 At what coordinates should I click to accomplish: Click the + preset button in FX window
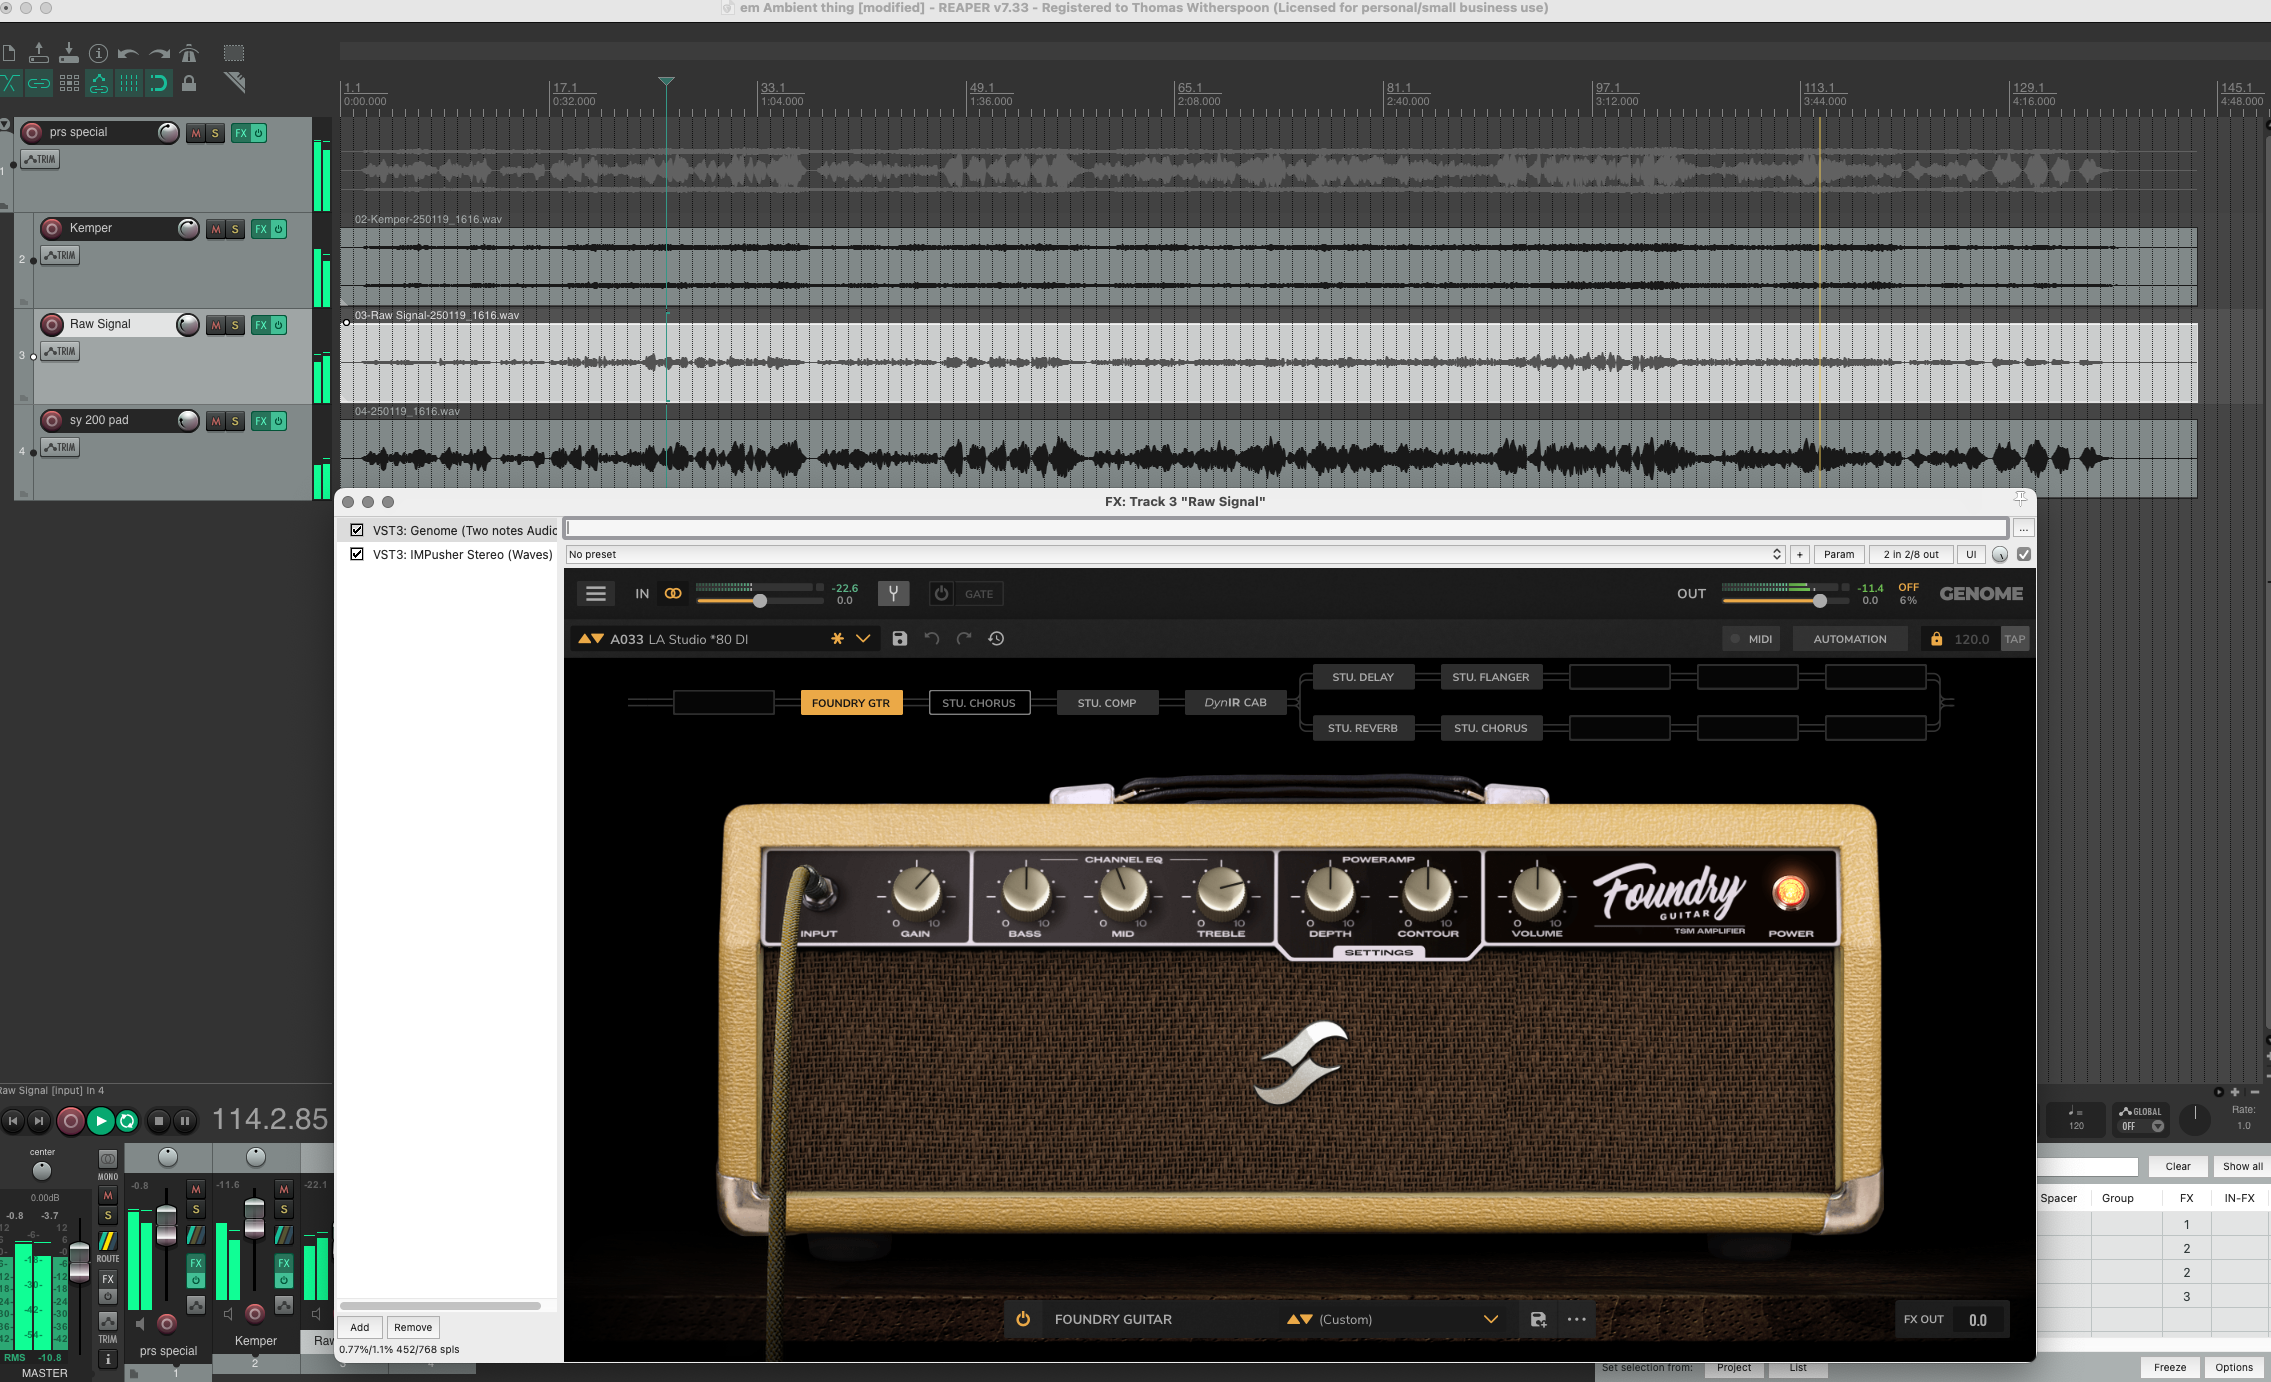(1800, 554)
